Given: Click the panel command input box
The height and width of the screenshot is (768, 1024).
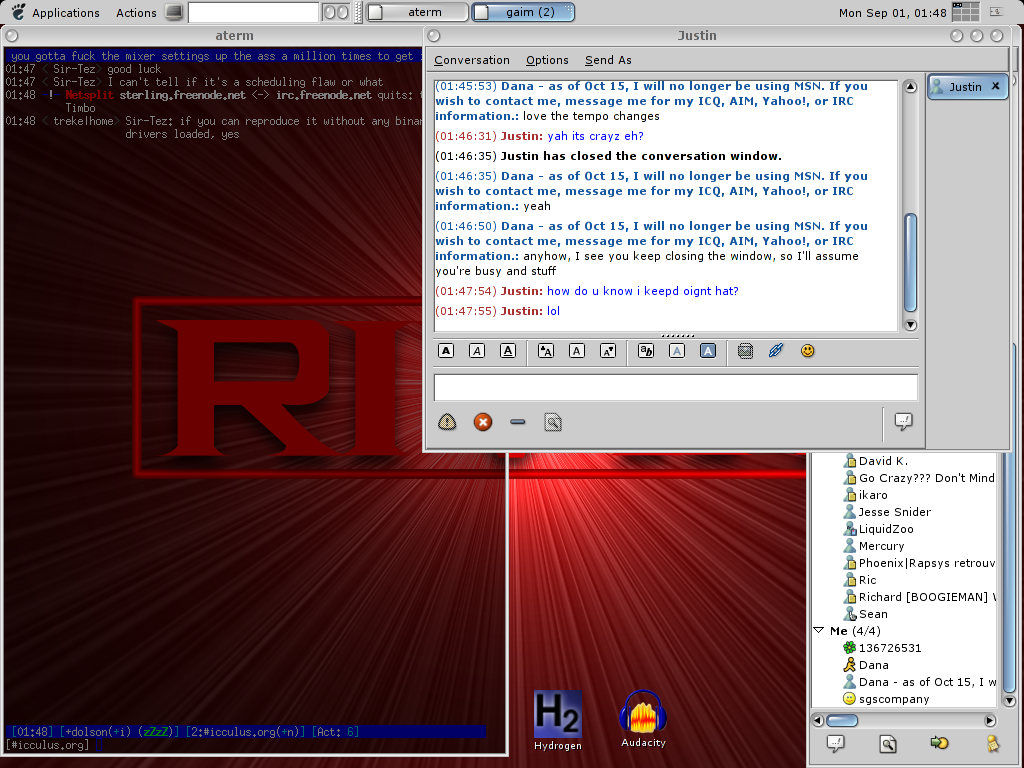Looking at the screenshot, I should coord(253,12).
